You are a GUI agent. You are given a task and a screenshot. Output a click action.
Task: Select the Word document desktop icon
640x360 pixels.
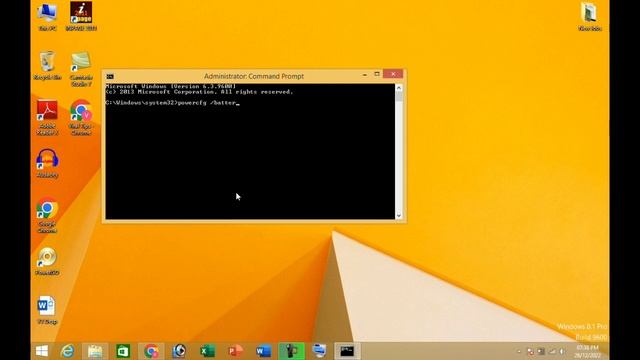click(x=47, y=310)
